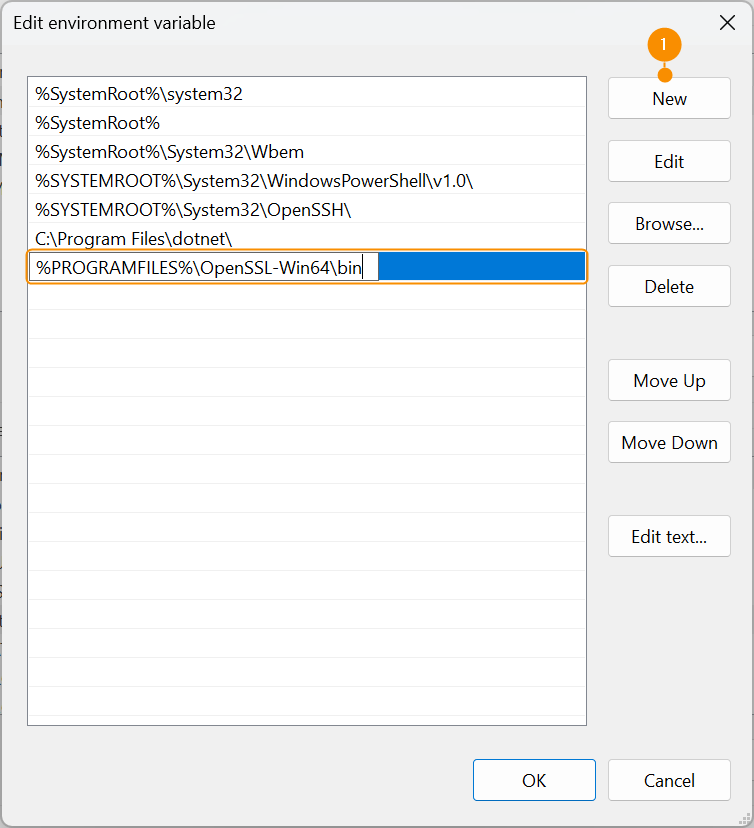Select the System32\Wbem path entry
Viewport: 754px width, 828px height.
click(170, 152)
